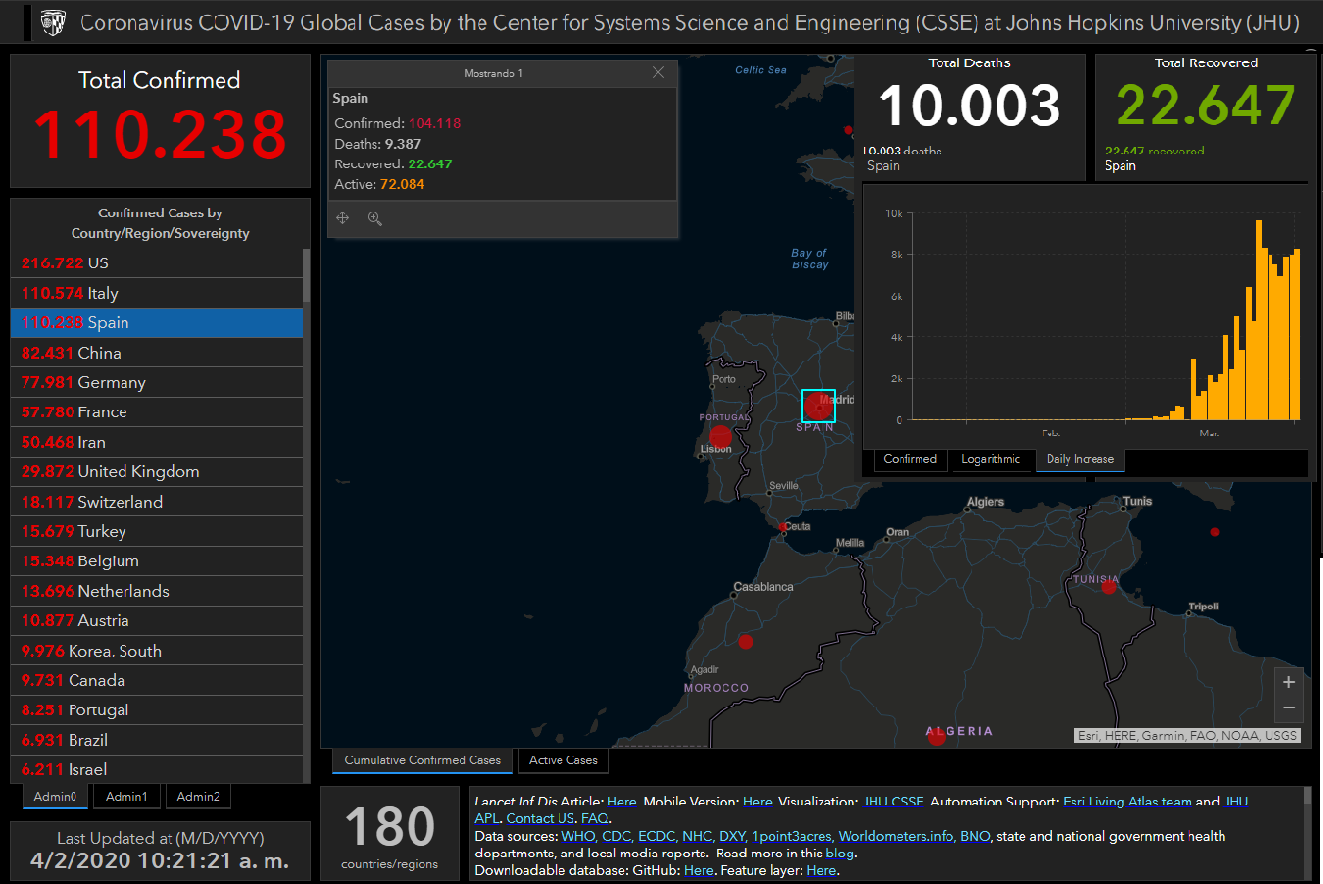Image resolution: width=1323 pixels, height=884 pixels.
Task: Select Belgium in the country list
Action: [x=157, y=561]
